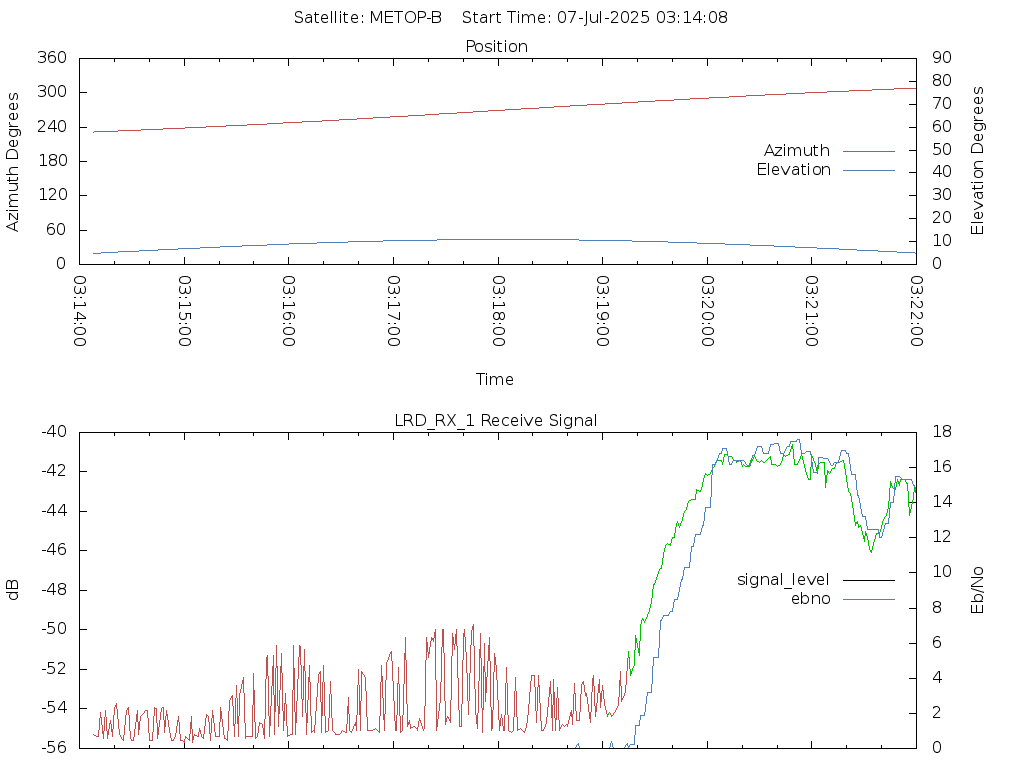Click the -50 dB axis value
Screen dimensions: 1024x768
click(x=54, y=629)
